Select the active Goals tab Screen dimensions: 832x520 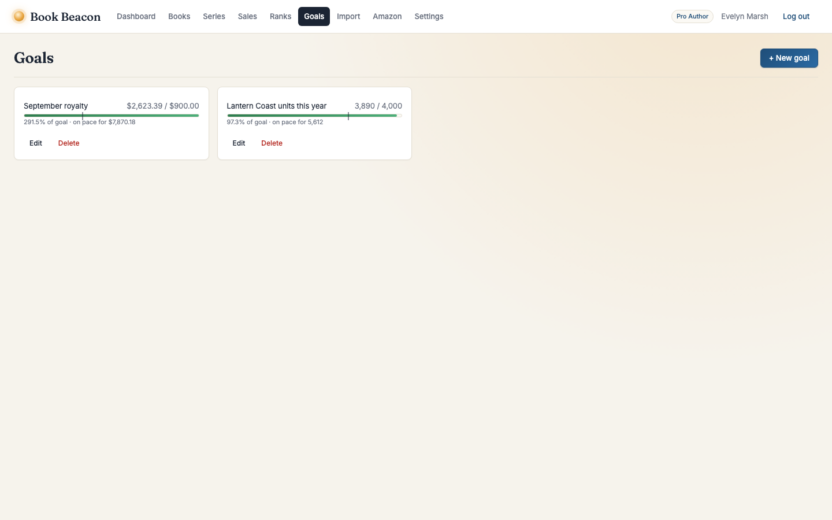314,16
